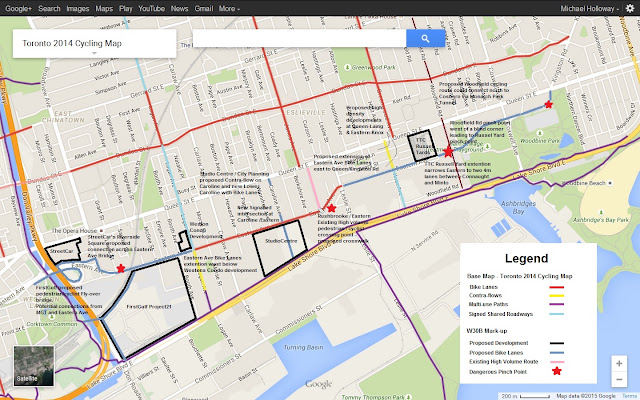Screen dimensions: 640x400
Task: Click the Weston Condo Development outline
Action: [184, 241]
